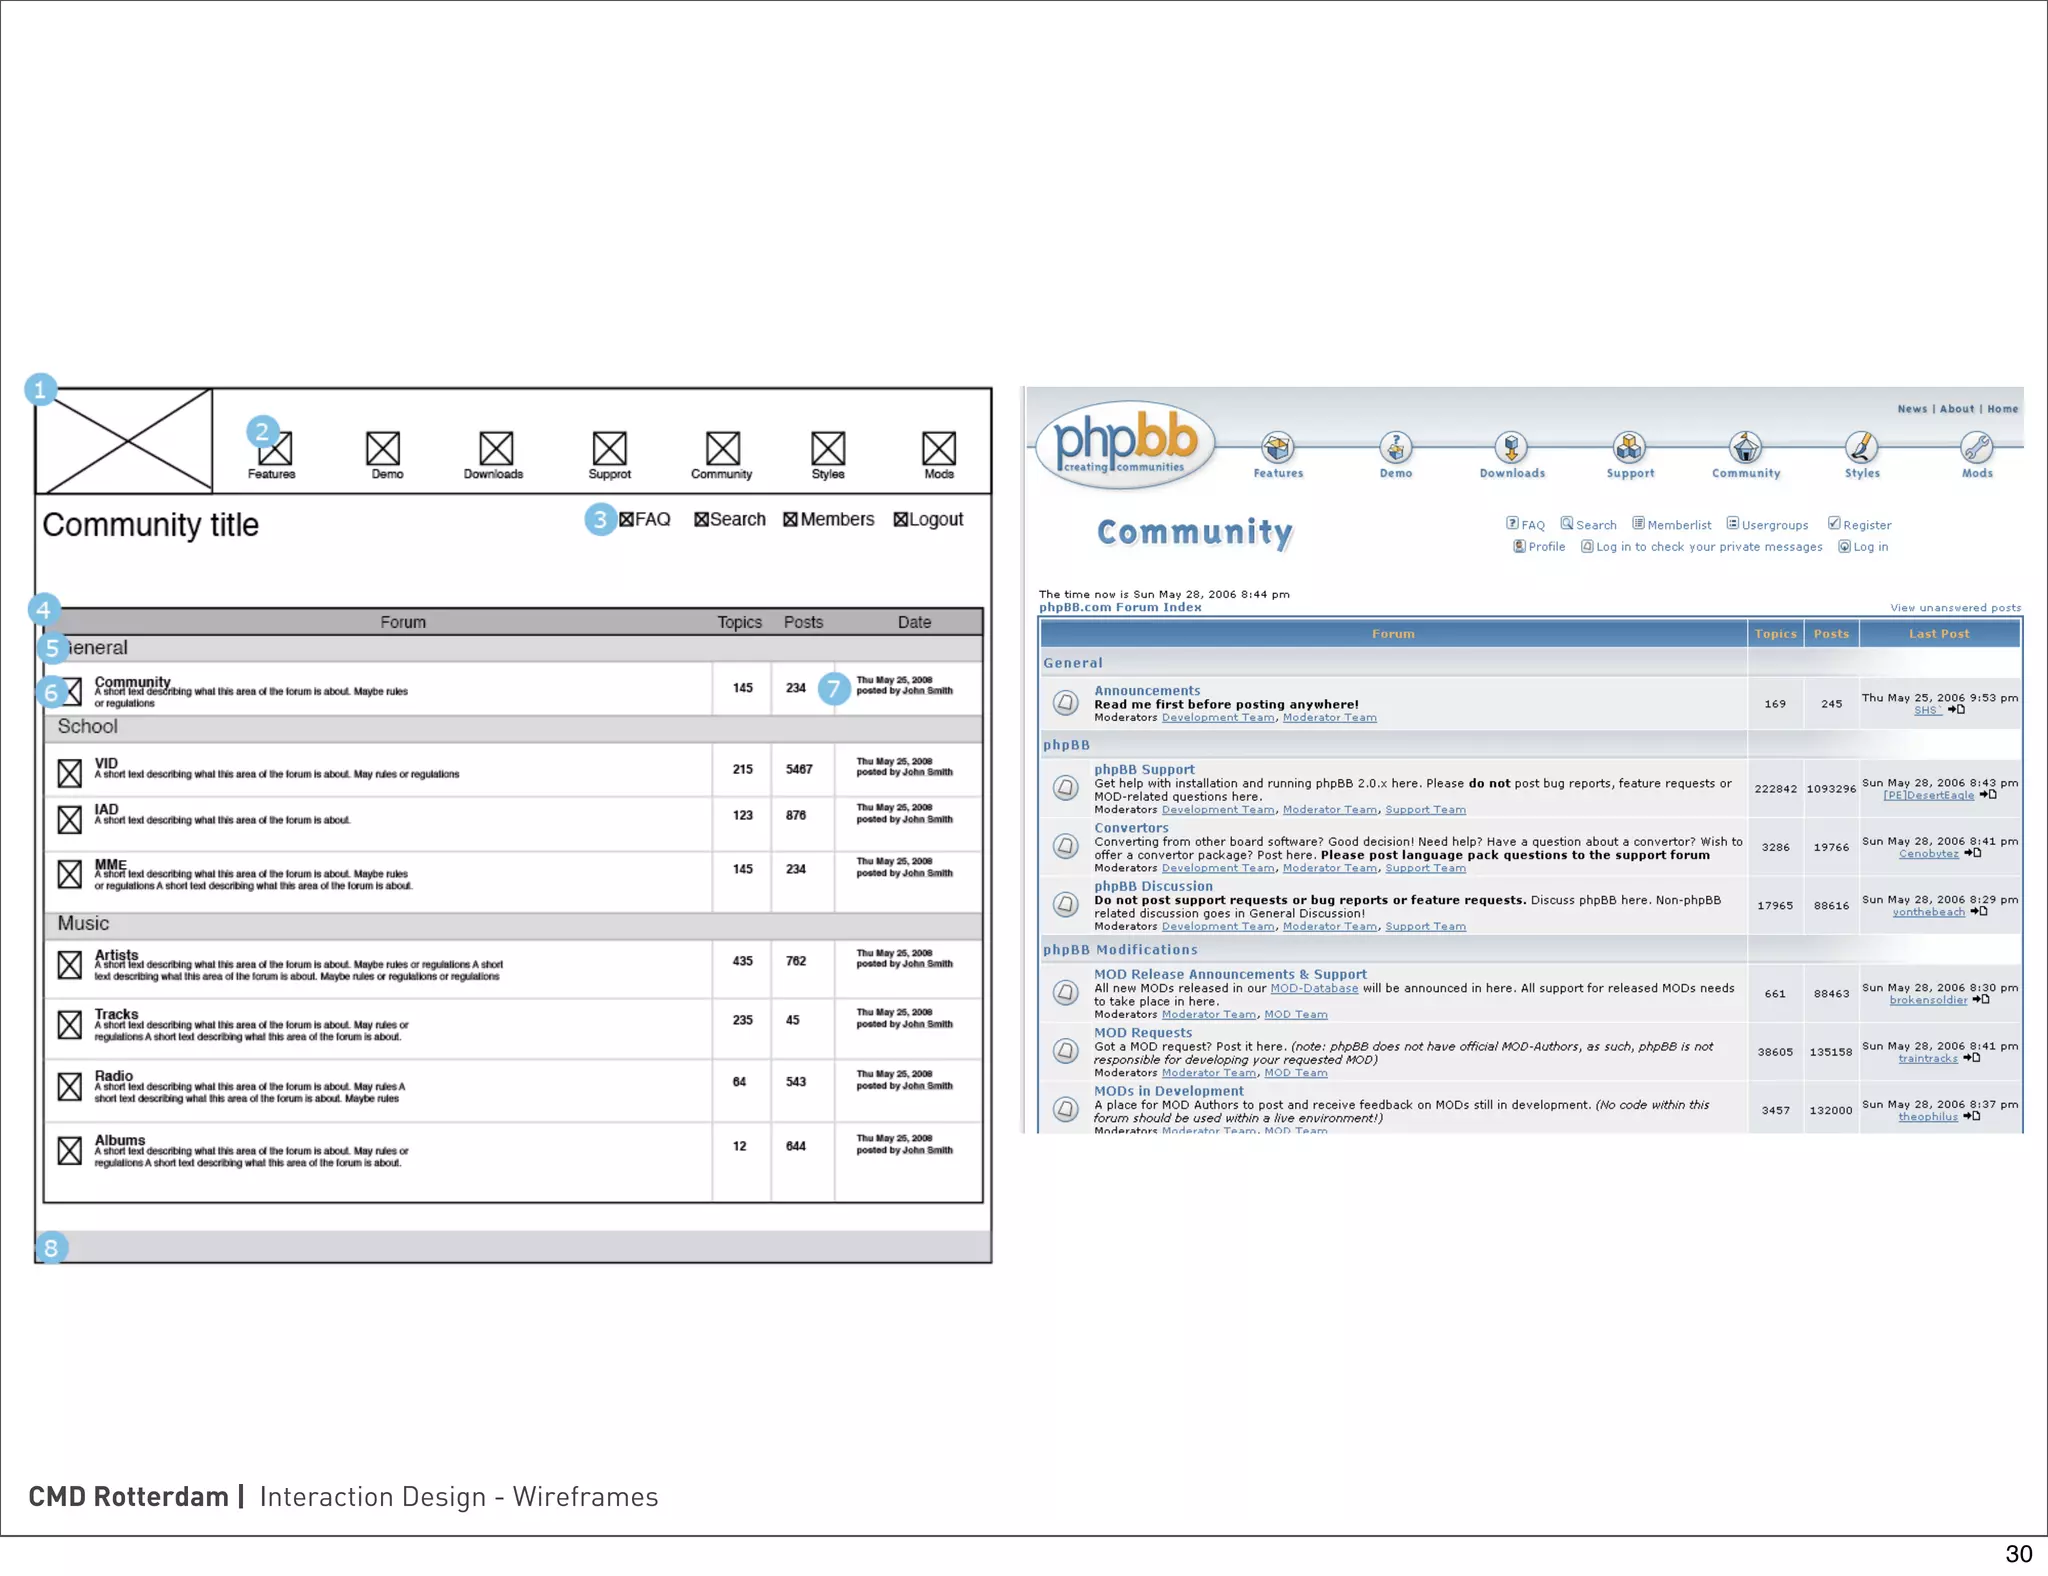Image resolution: width=2048 pixels, height=1576 pixels.
Task: Click the Home link at top right
Action: pos(2002,409)
